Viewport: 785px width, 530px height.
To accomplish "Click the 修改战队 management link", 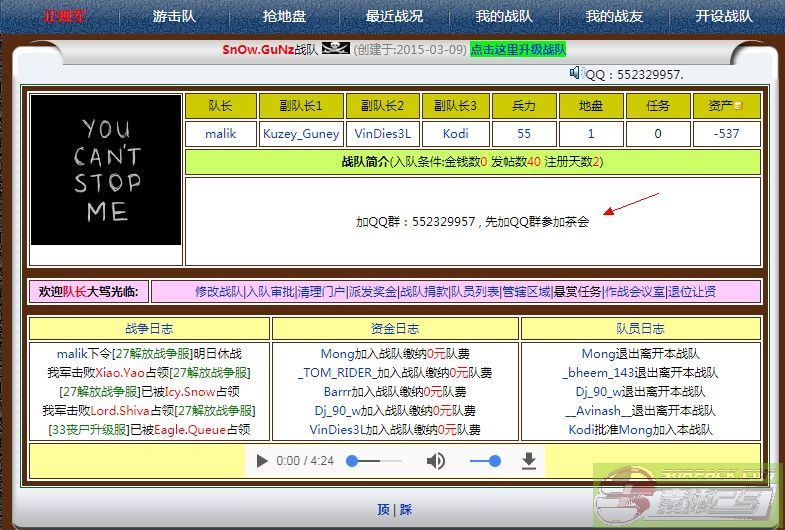I will click(x=219, y=292).
